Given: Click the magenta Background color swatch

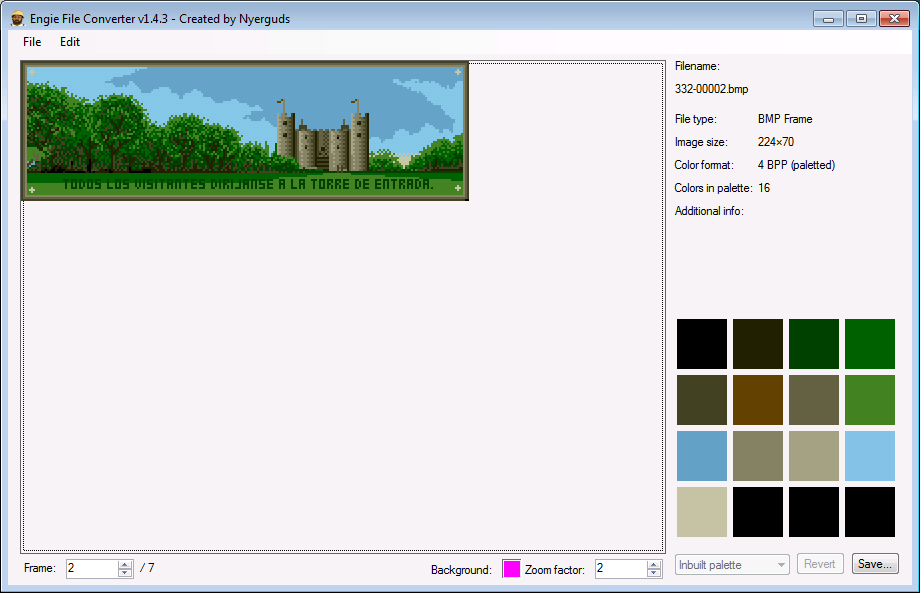Looking at the screenshot, I should point(511,569).
